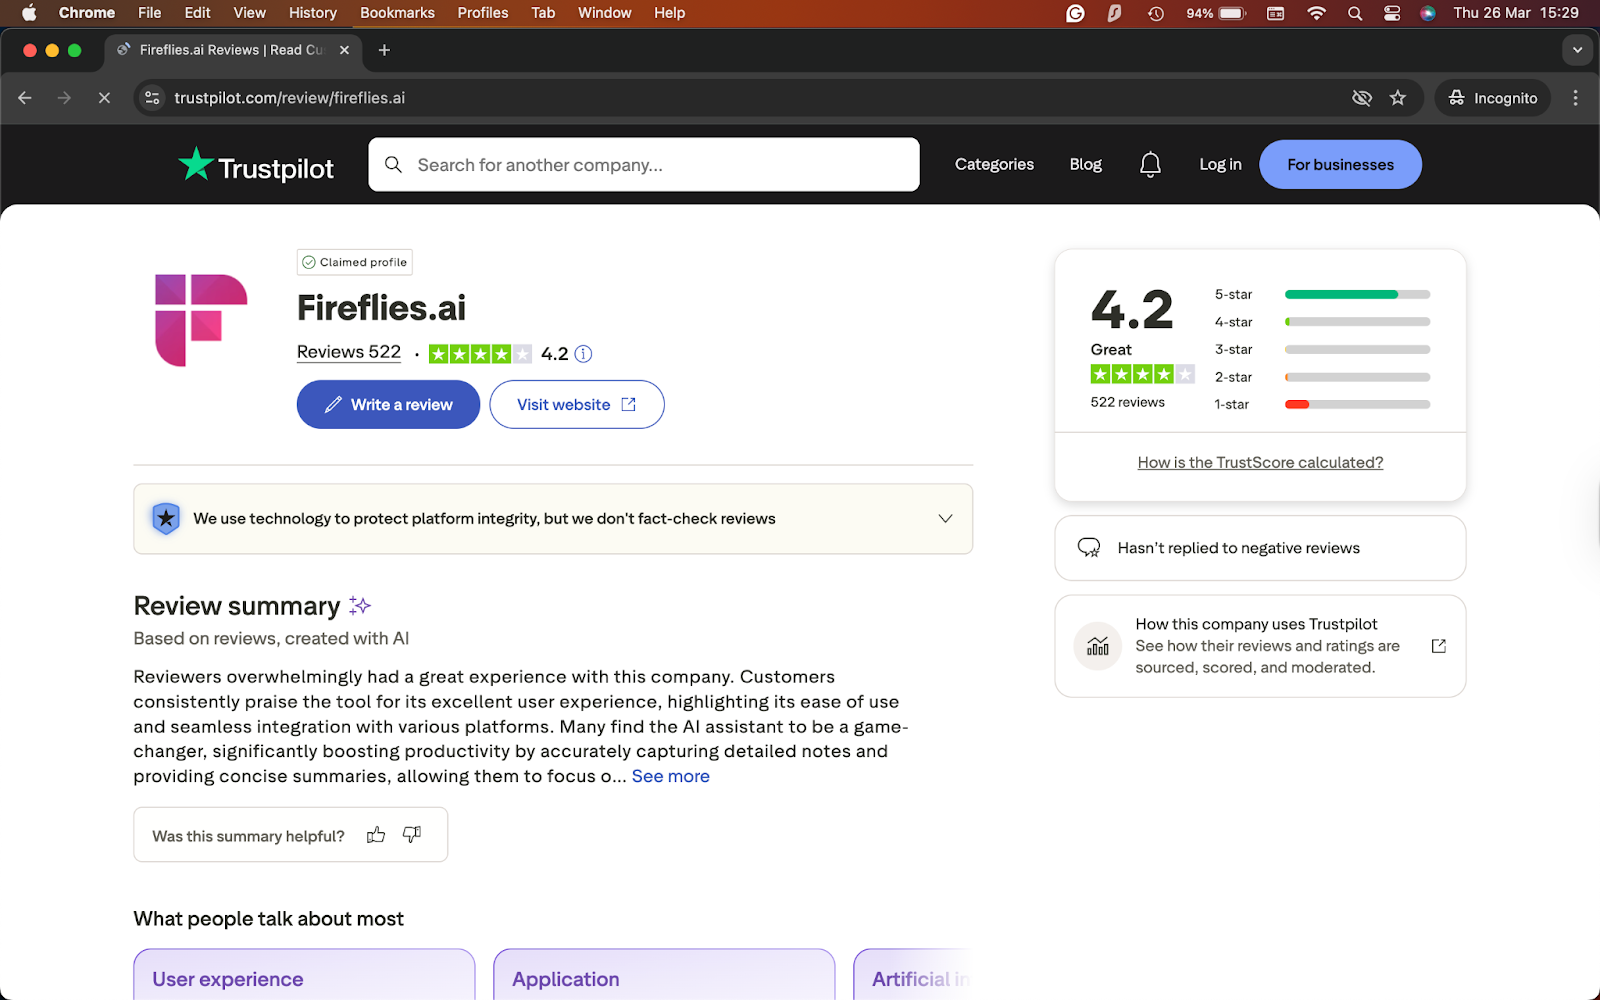Screen dimensions: 1600x1000
Task: Click the external link icon in the Trustpilot usage card
Action: pos(1439,646)
